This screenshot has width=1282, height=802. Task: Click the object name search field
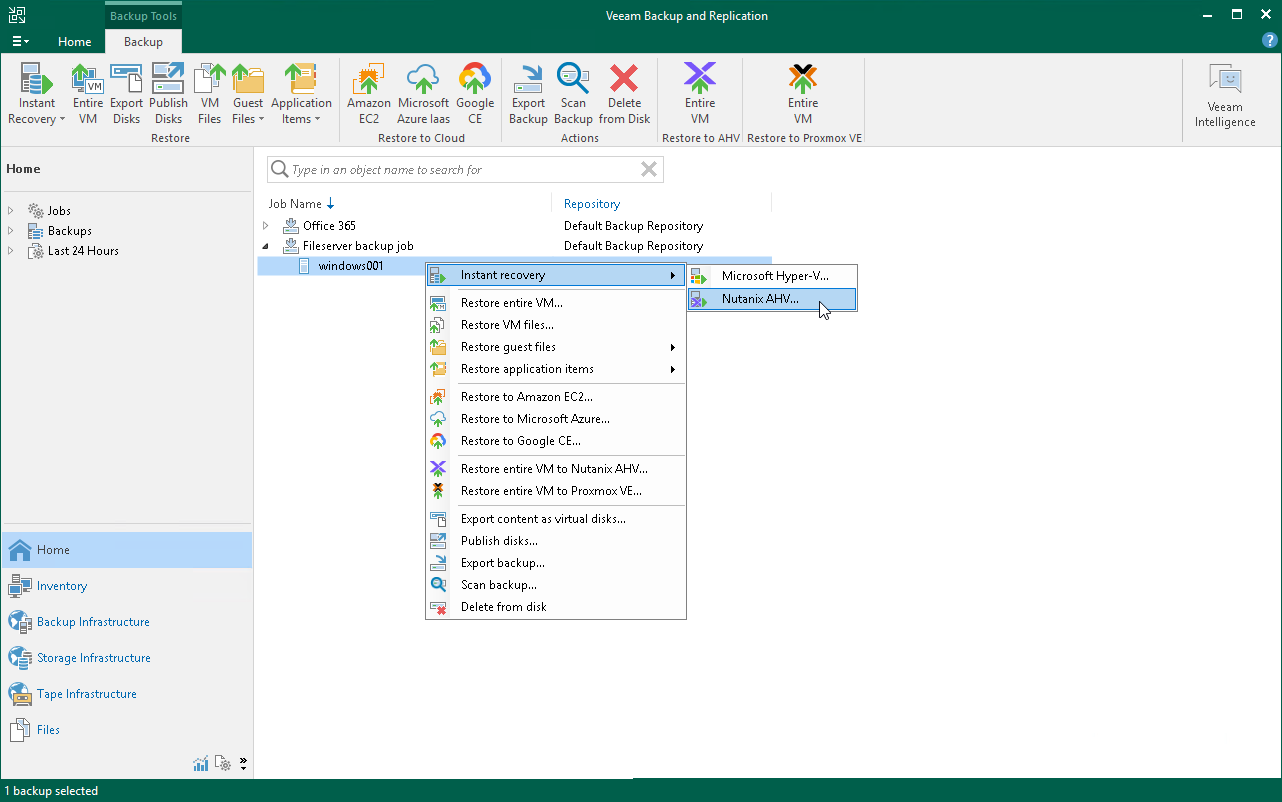tap(465, 170)
